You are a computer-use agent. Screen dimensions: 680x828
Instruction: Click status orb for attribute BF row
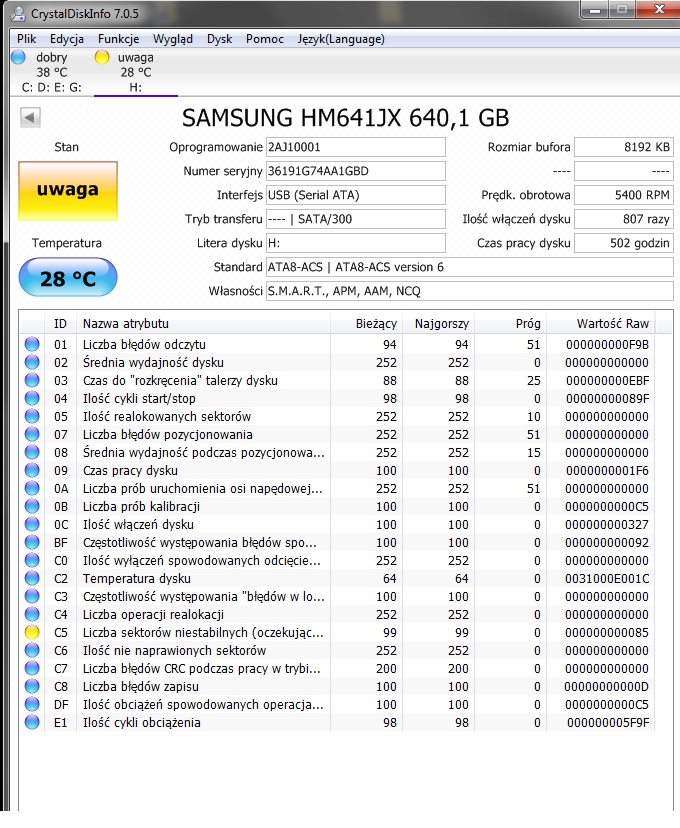(32, 542)
